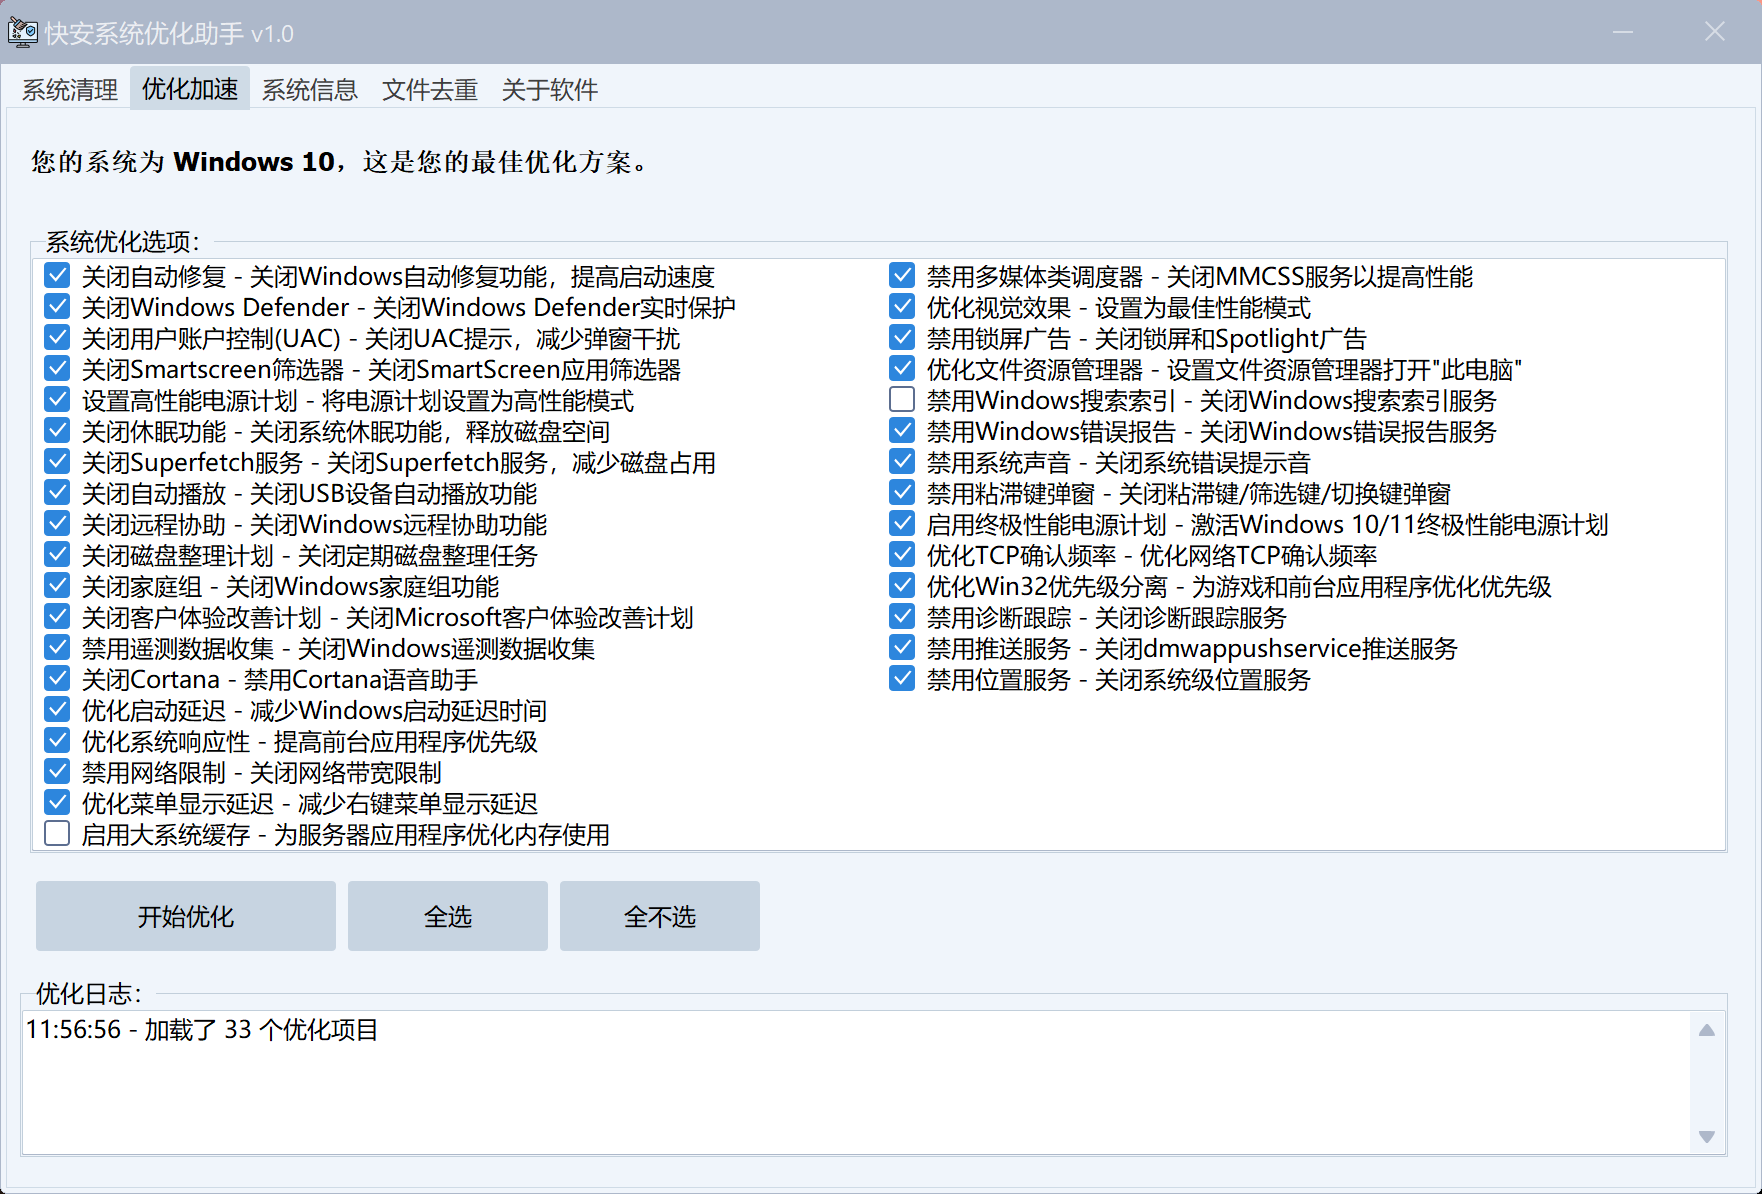This screenshot has width=1762, height=1194.
Task: Click log scrollbar up arrow
Action: 1707,1030
